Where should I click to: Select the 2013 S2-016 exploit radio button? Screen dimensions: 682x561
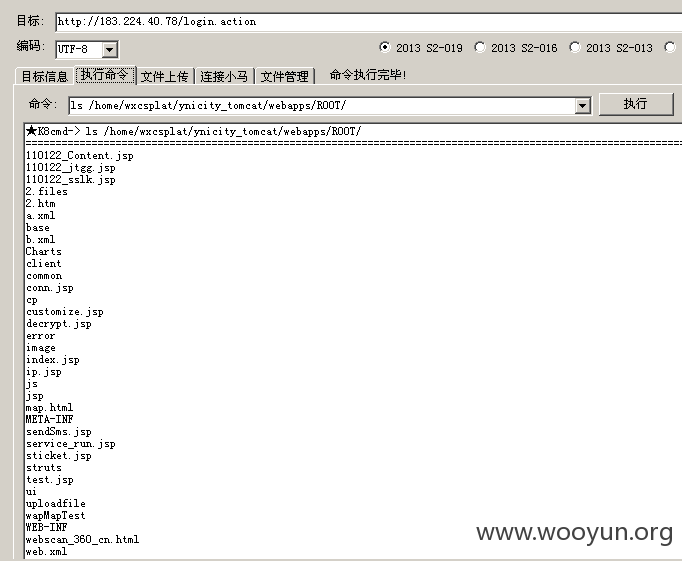pyautogui.click(x=480, y=47)
